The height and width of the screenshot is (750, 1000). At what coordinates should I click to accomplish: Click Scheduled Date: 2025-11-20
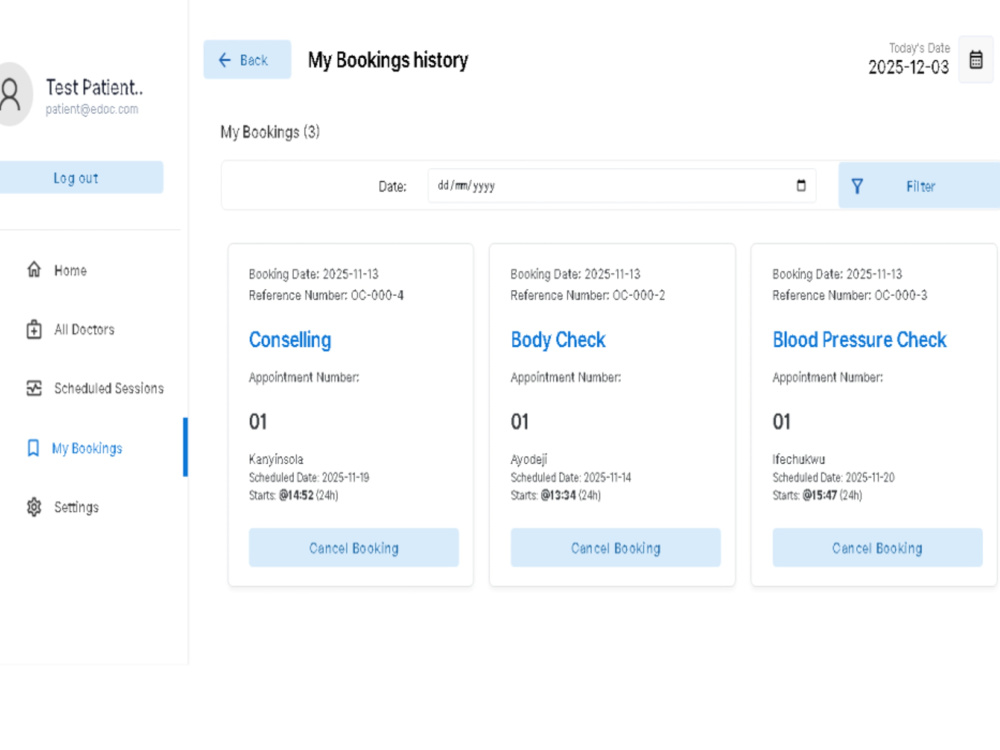tap(834, 477)
